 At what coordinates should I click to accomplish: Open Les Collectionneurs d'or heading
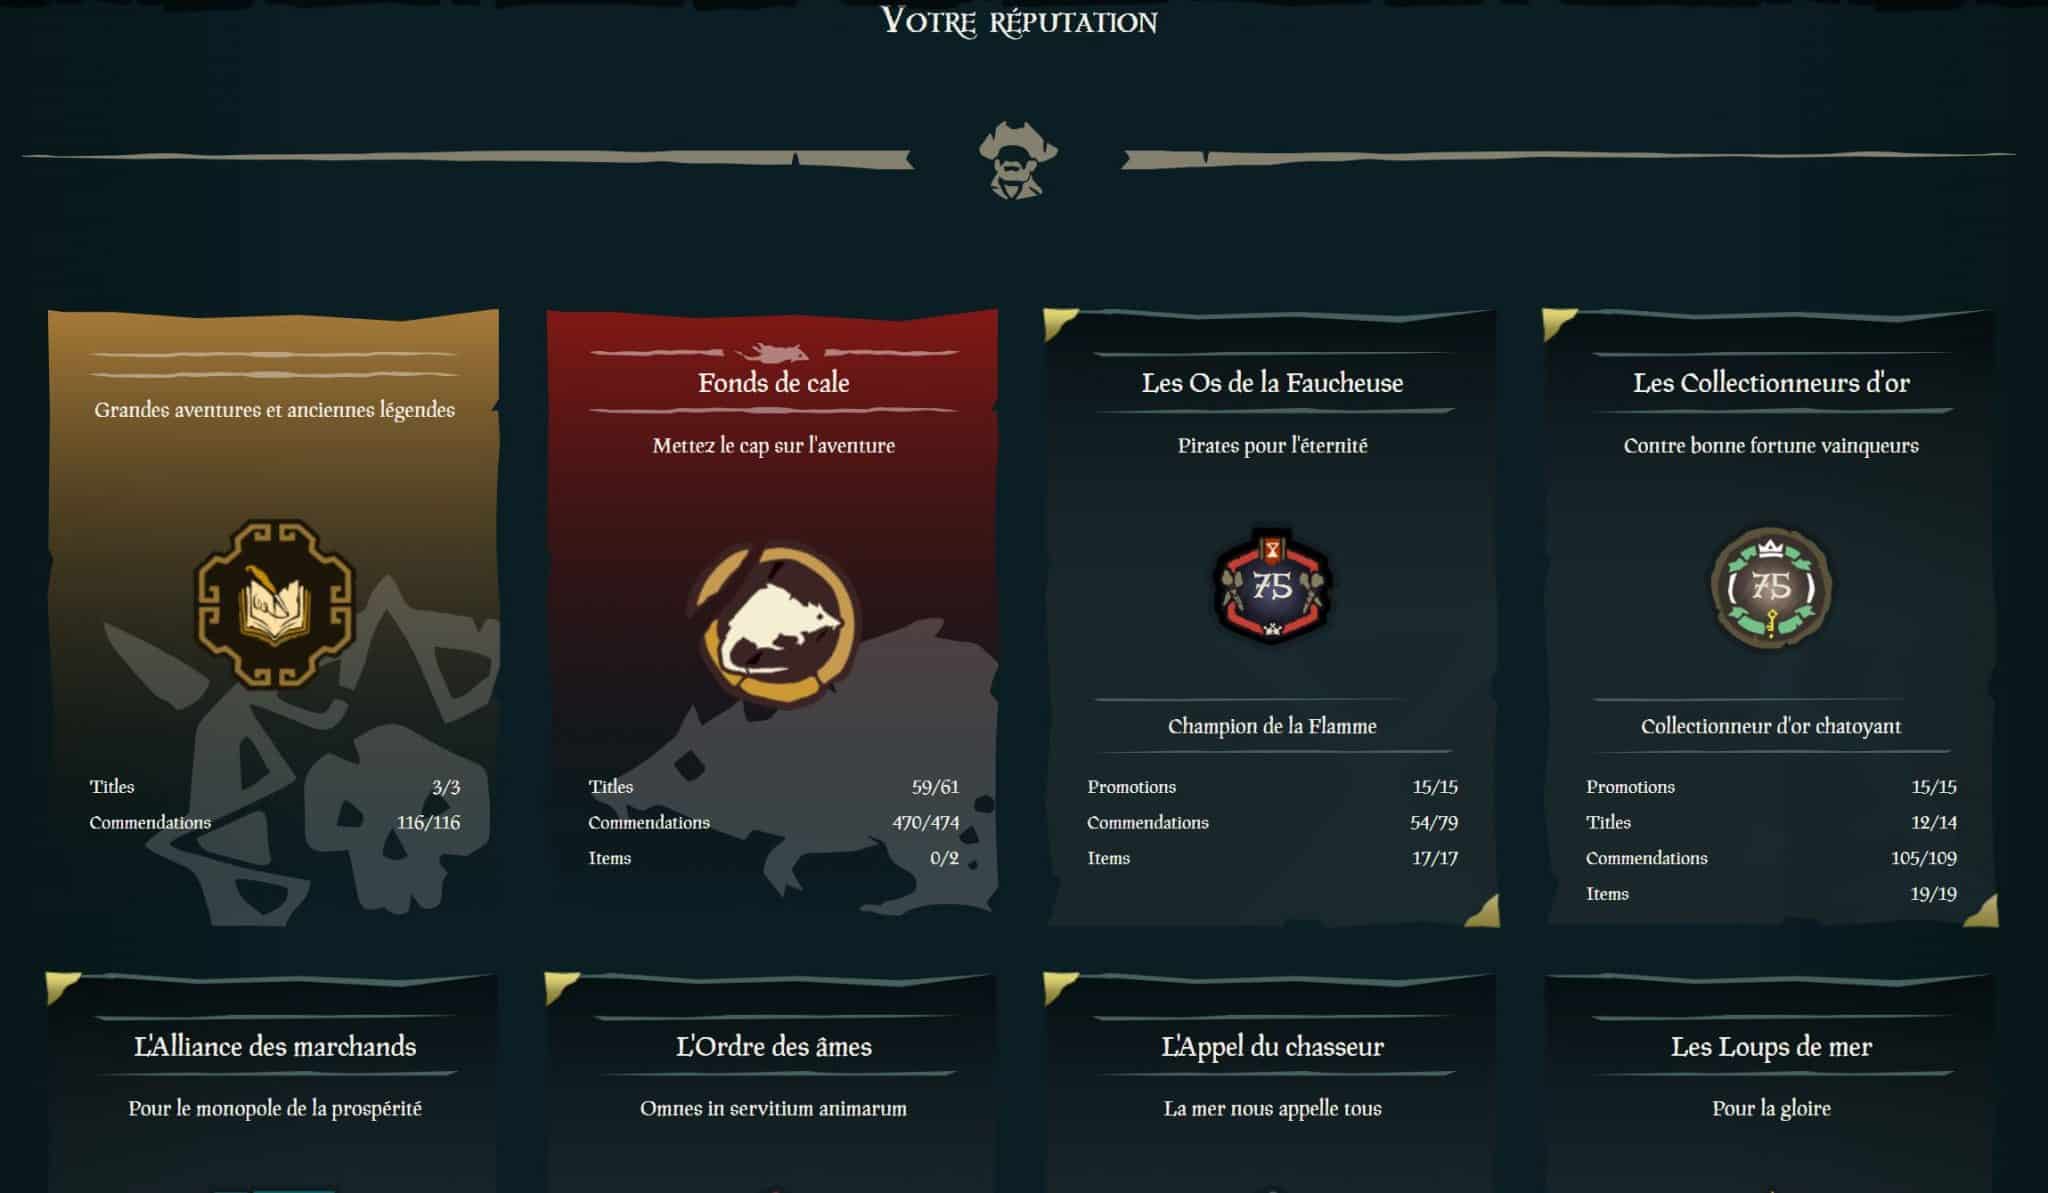[x=1771, y=383]
